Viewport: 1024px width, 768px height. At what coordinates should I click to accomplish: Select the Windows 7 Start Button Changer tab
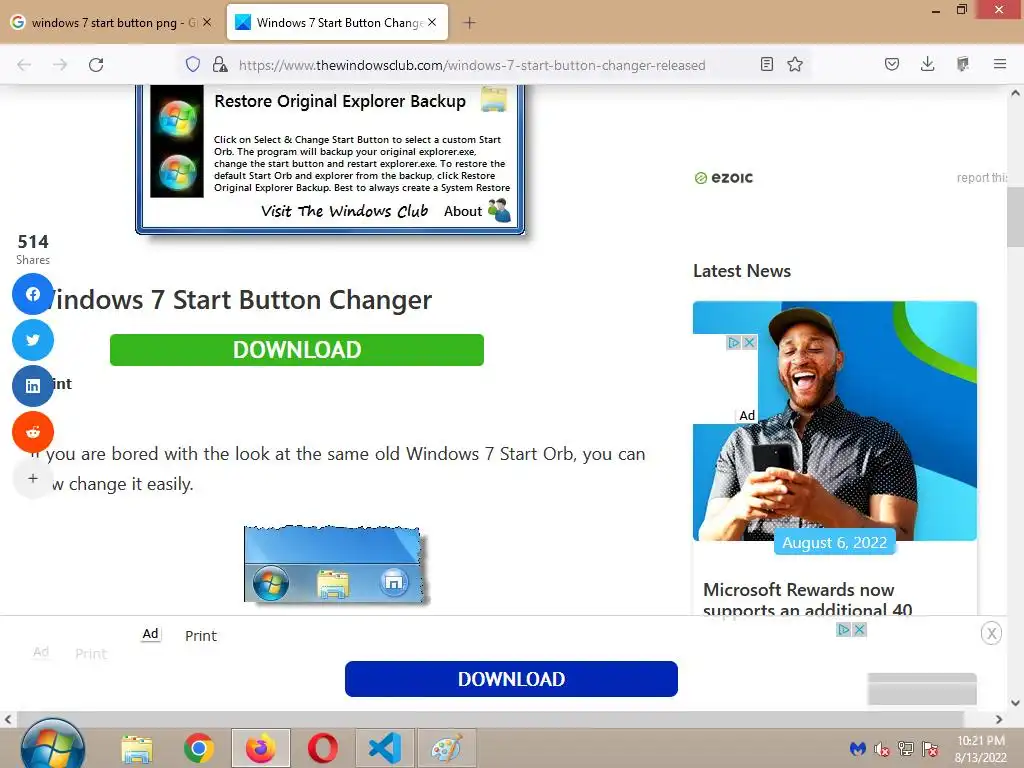point(338,22)
